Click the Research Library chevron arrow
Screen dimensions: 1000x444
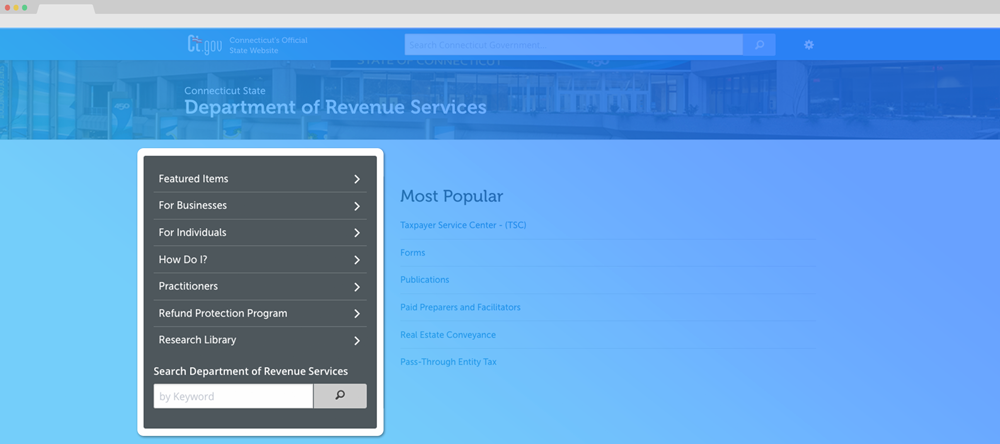(357, 340)
